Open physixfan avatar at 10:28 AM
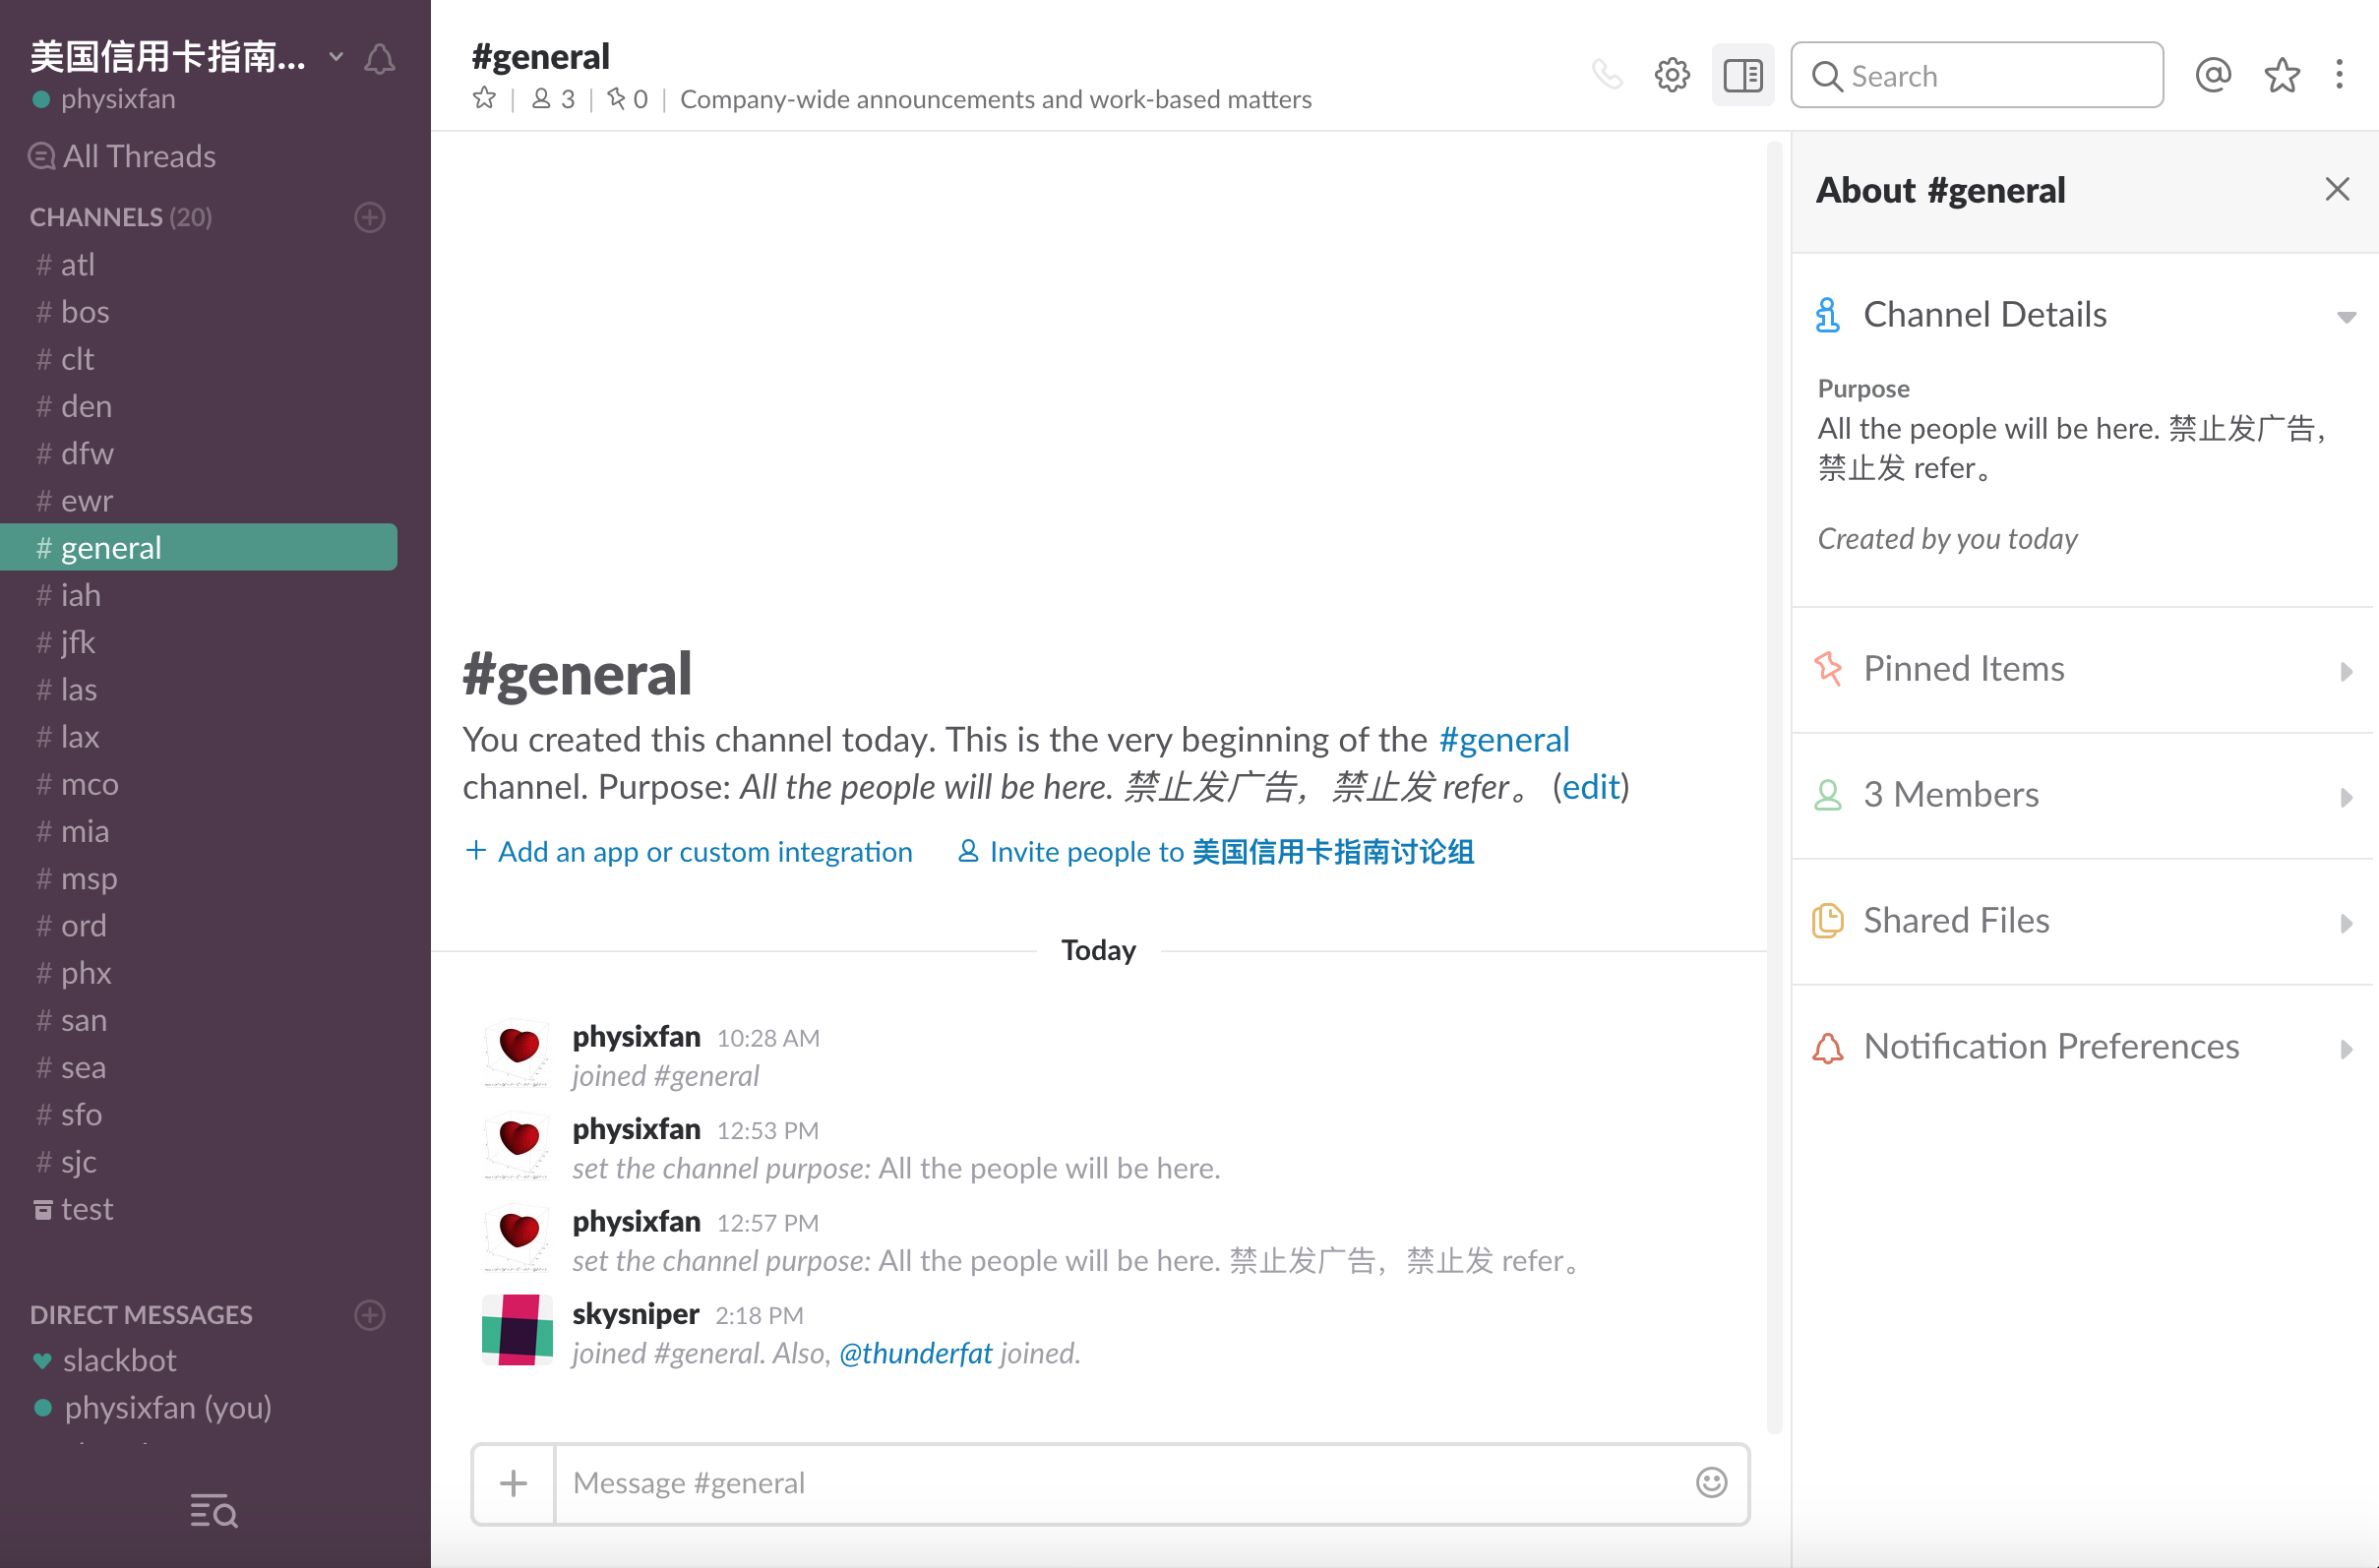This screenshot has width=2379, height=1568. (x=517, y=1053)
